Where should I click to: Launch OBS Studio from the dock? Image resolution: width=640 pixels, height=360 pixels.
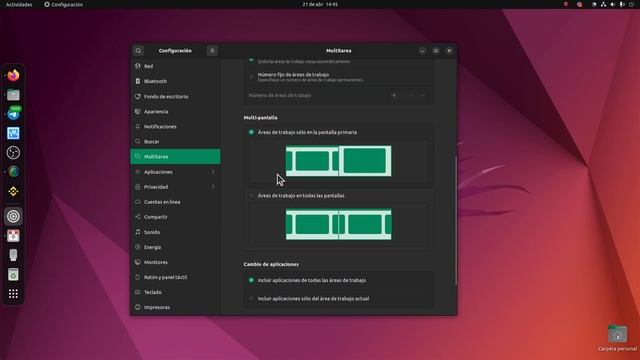click(13, 153)
